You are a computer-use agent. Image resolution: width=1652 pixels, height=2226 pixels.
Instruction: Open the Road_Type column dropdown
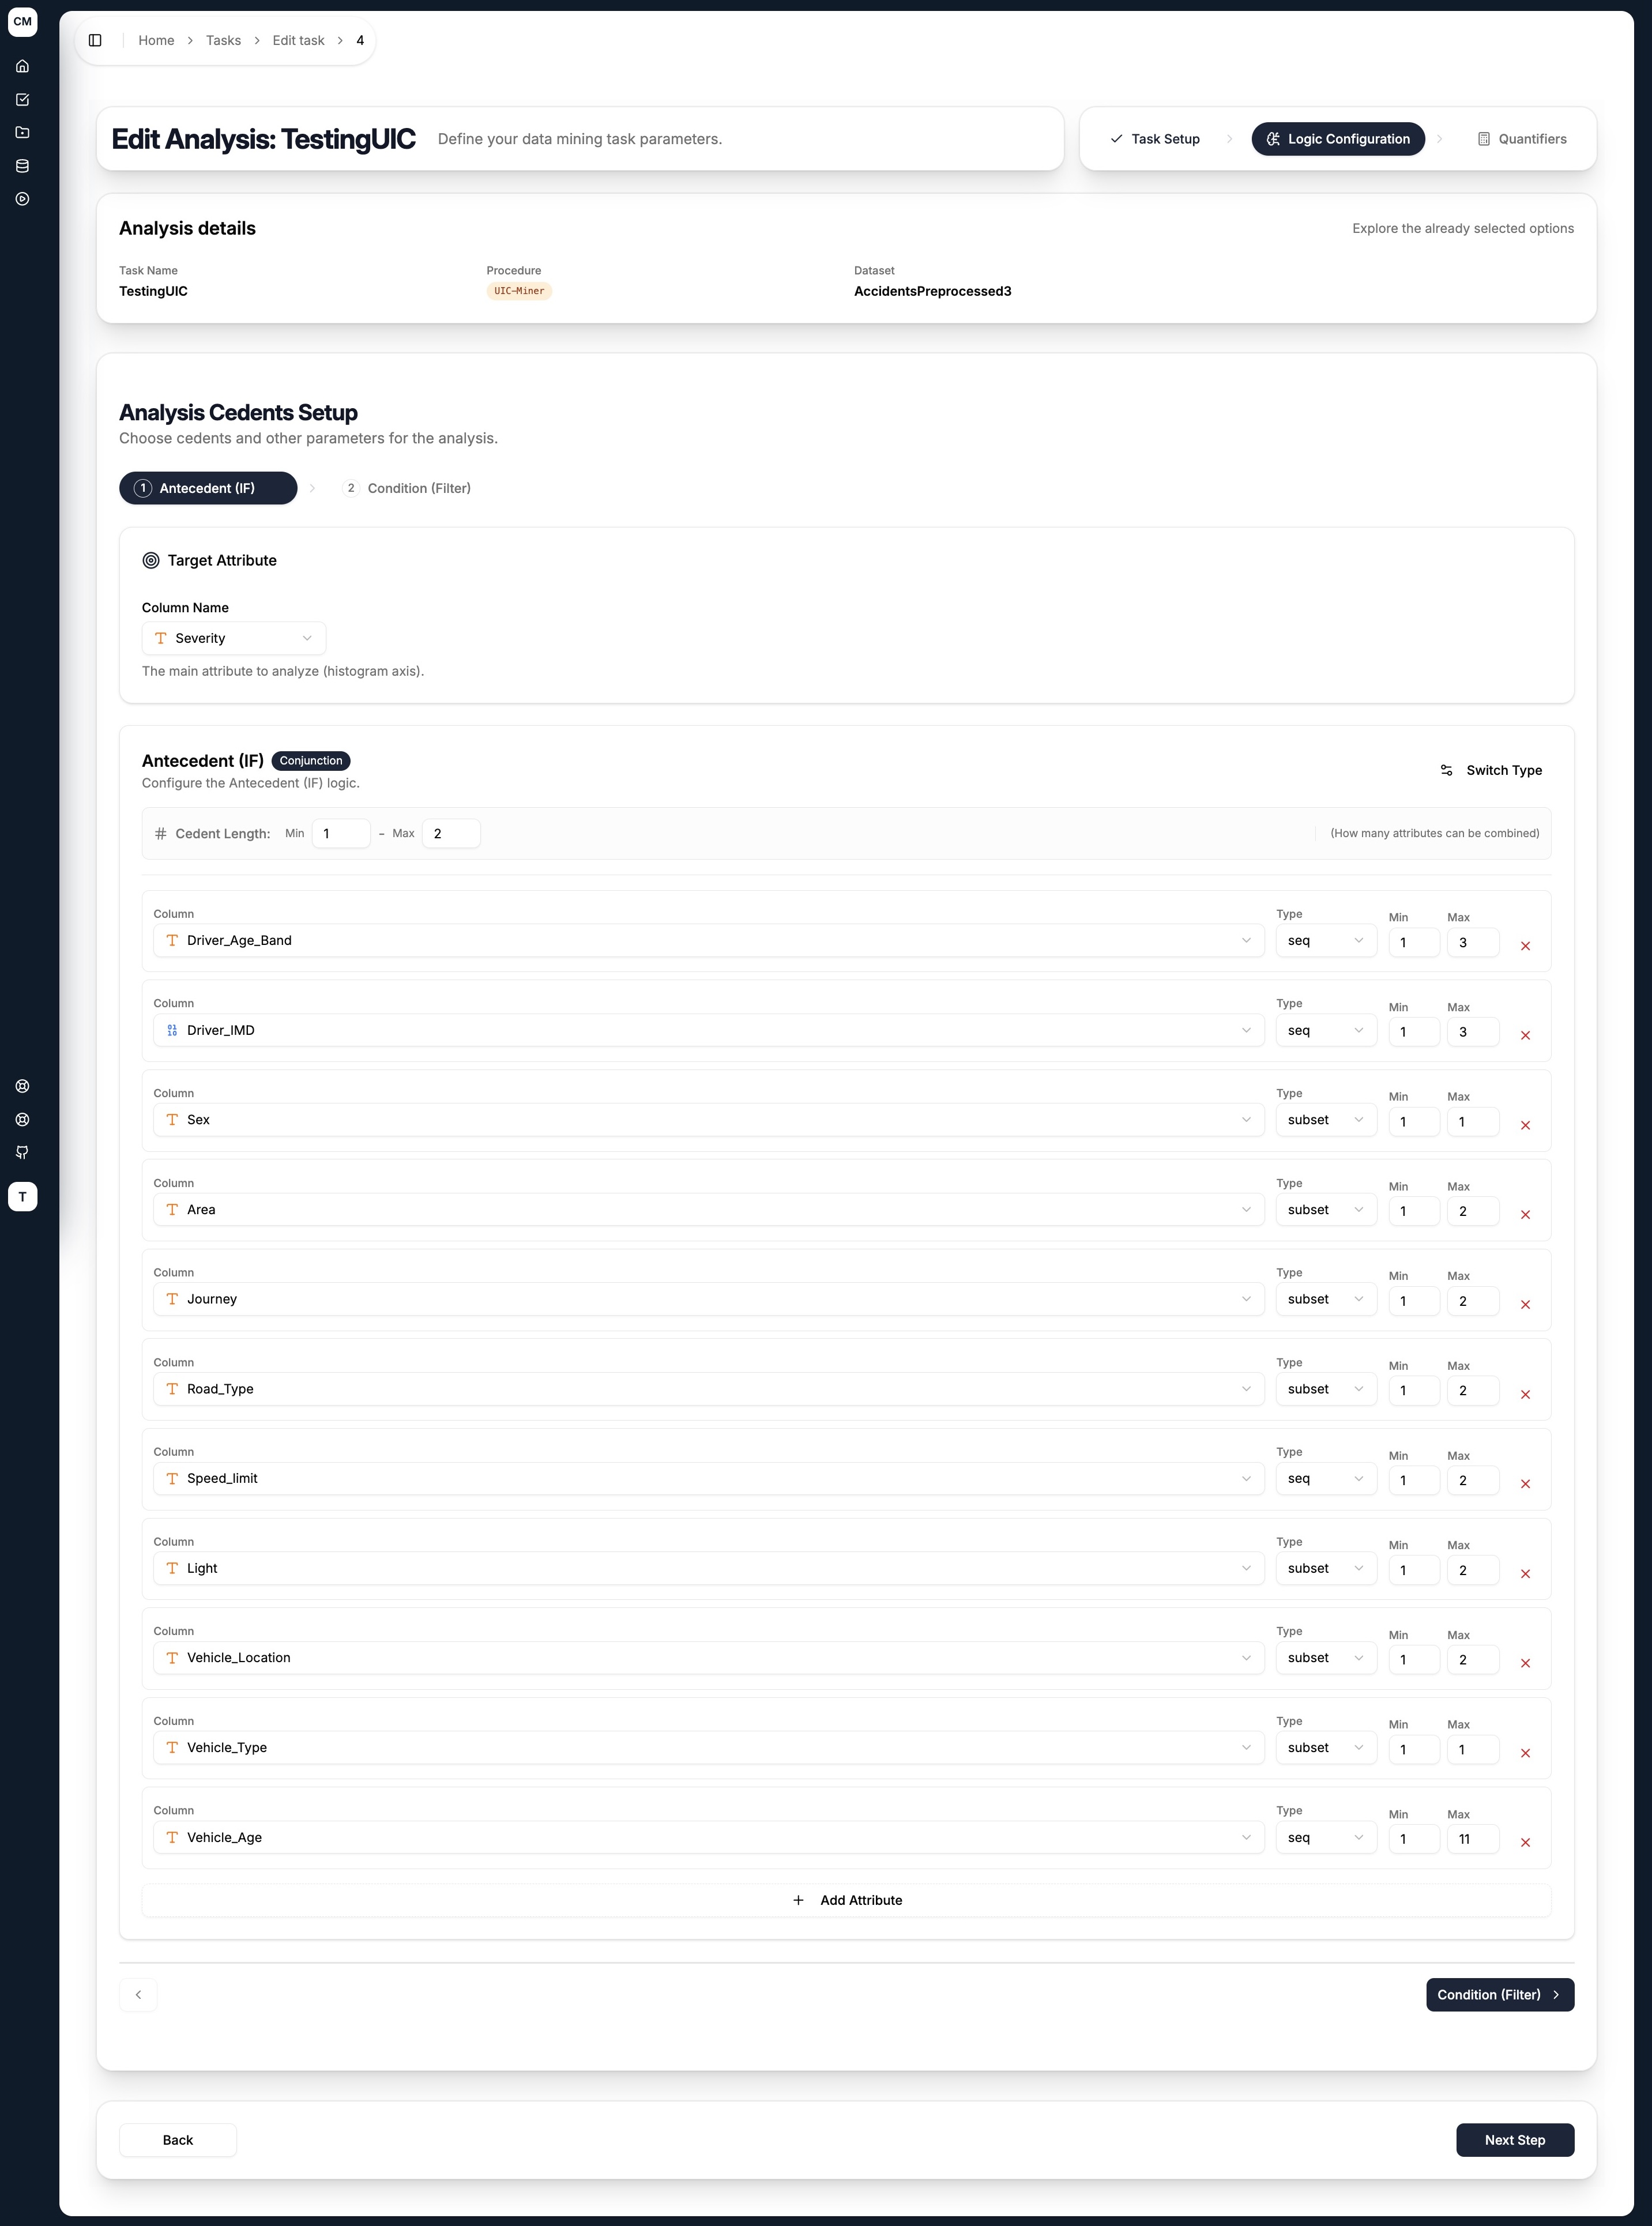click(708, 1389)
